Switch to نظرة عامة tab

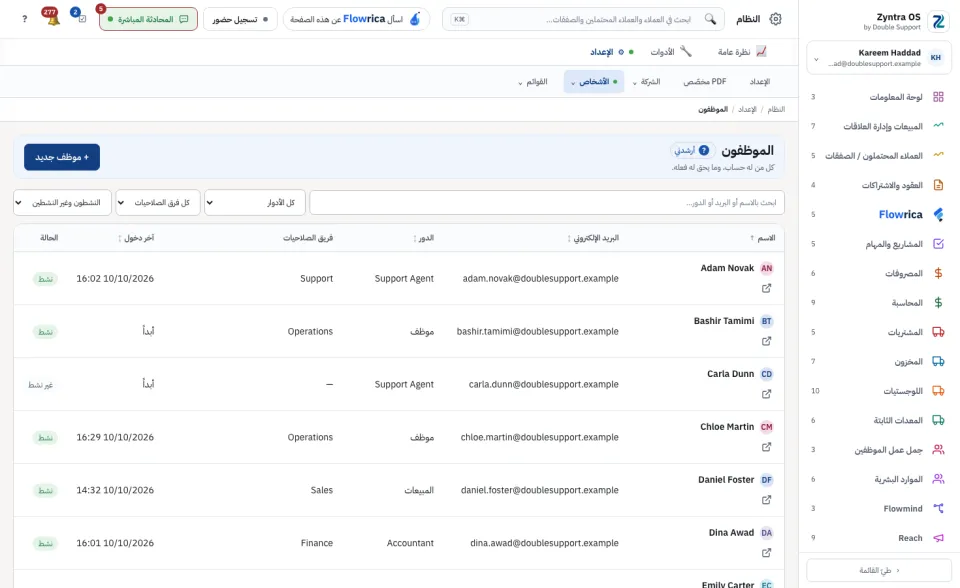(x=742, y=52)
